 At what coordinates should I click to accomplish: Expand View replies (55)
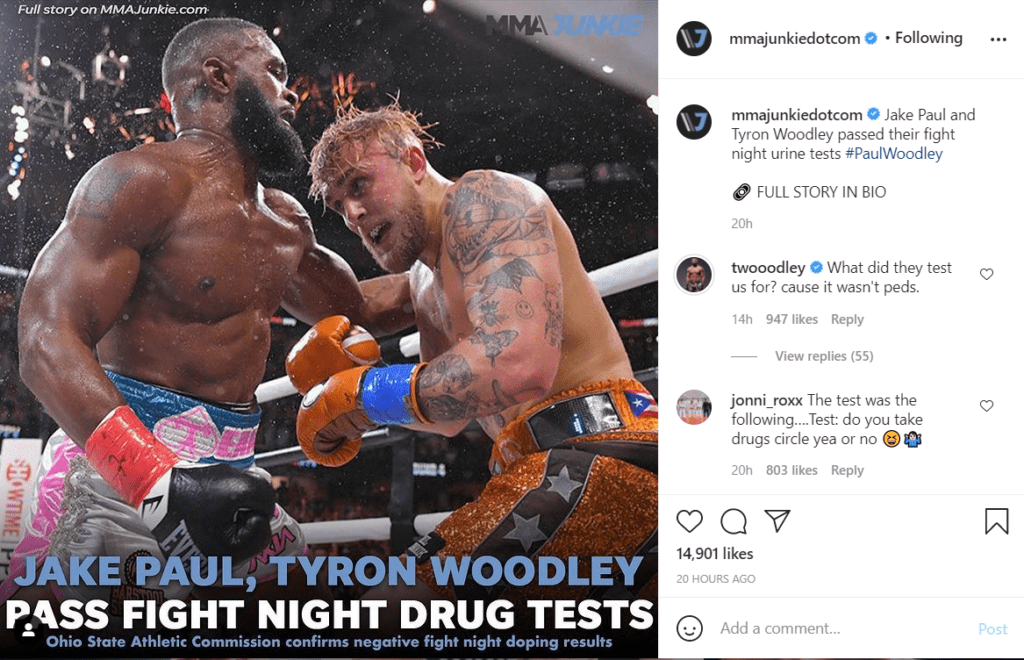(824, 356)
